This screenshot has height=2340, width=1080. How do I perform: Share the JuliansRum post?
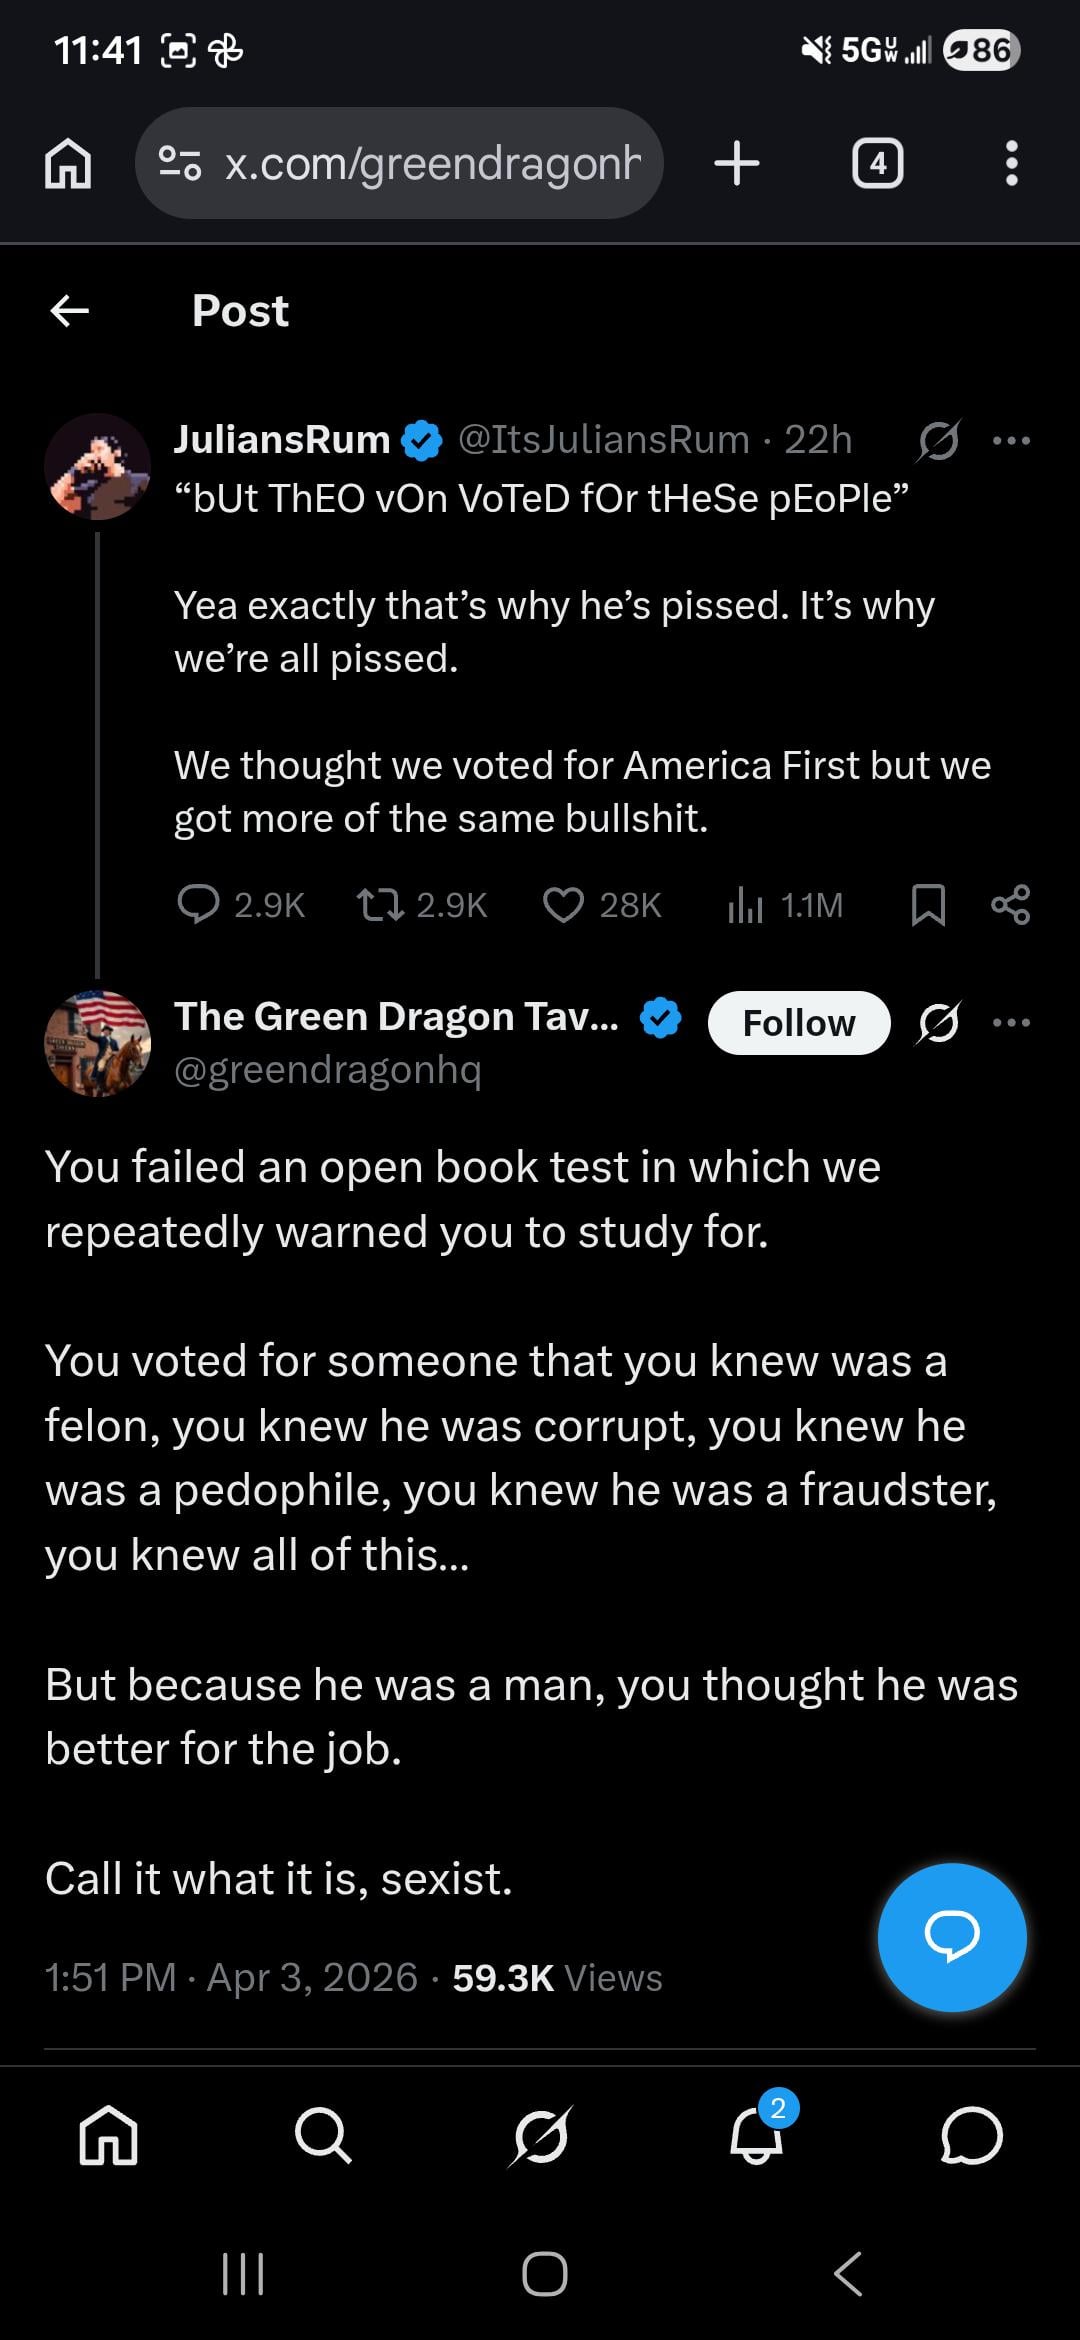1010,904
